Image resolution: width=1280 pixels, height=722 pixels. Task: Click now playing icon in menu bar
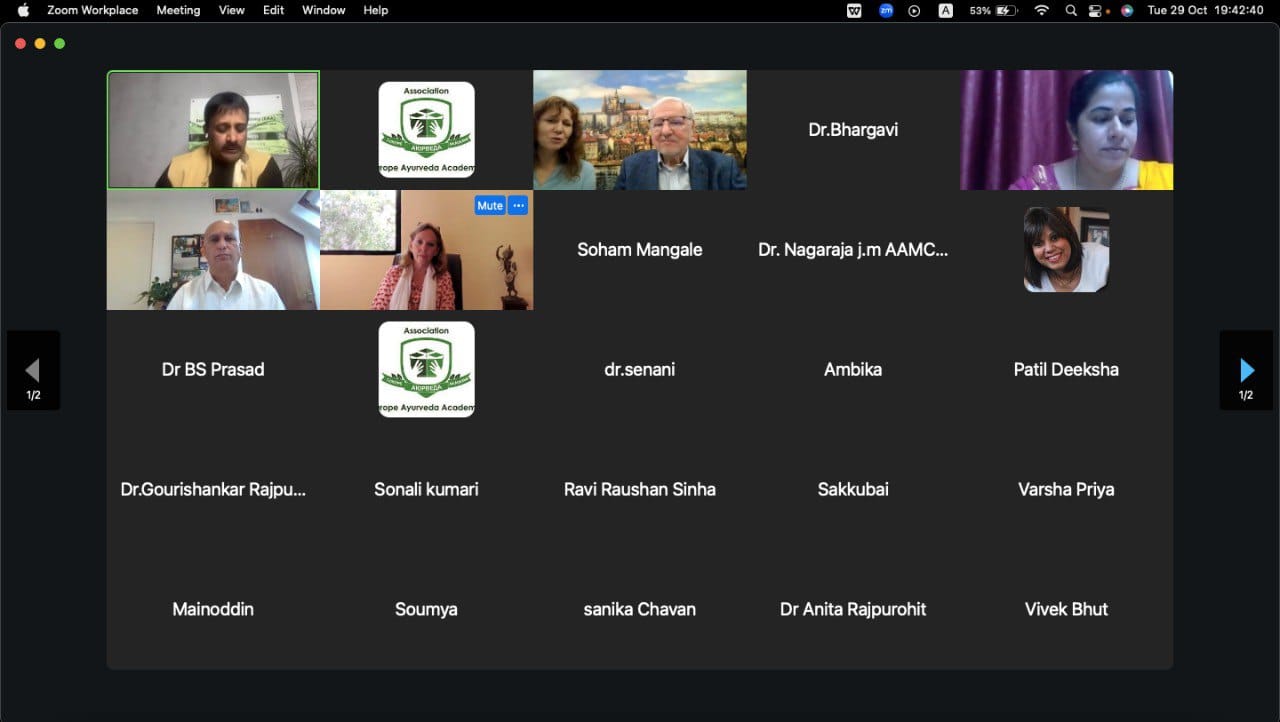[x=914, y=10]
